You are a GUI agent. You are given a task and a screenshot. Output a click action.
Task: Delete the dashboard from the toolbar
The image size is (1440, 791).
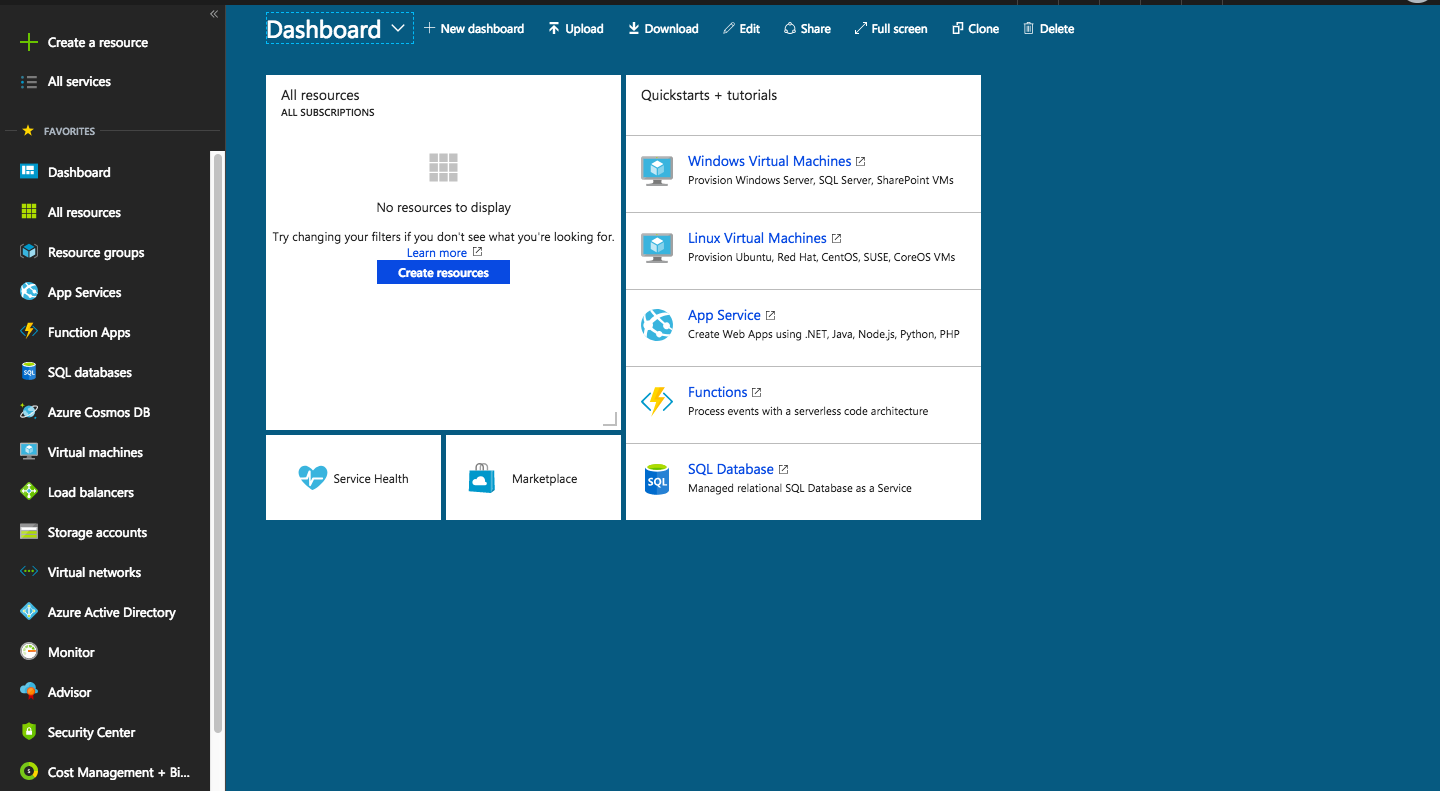1048,29
